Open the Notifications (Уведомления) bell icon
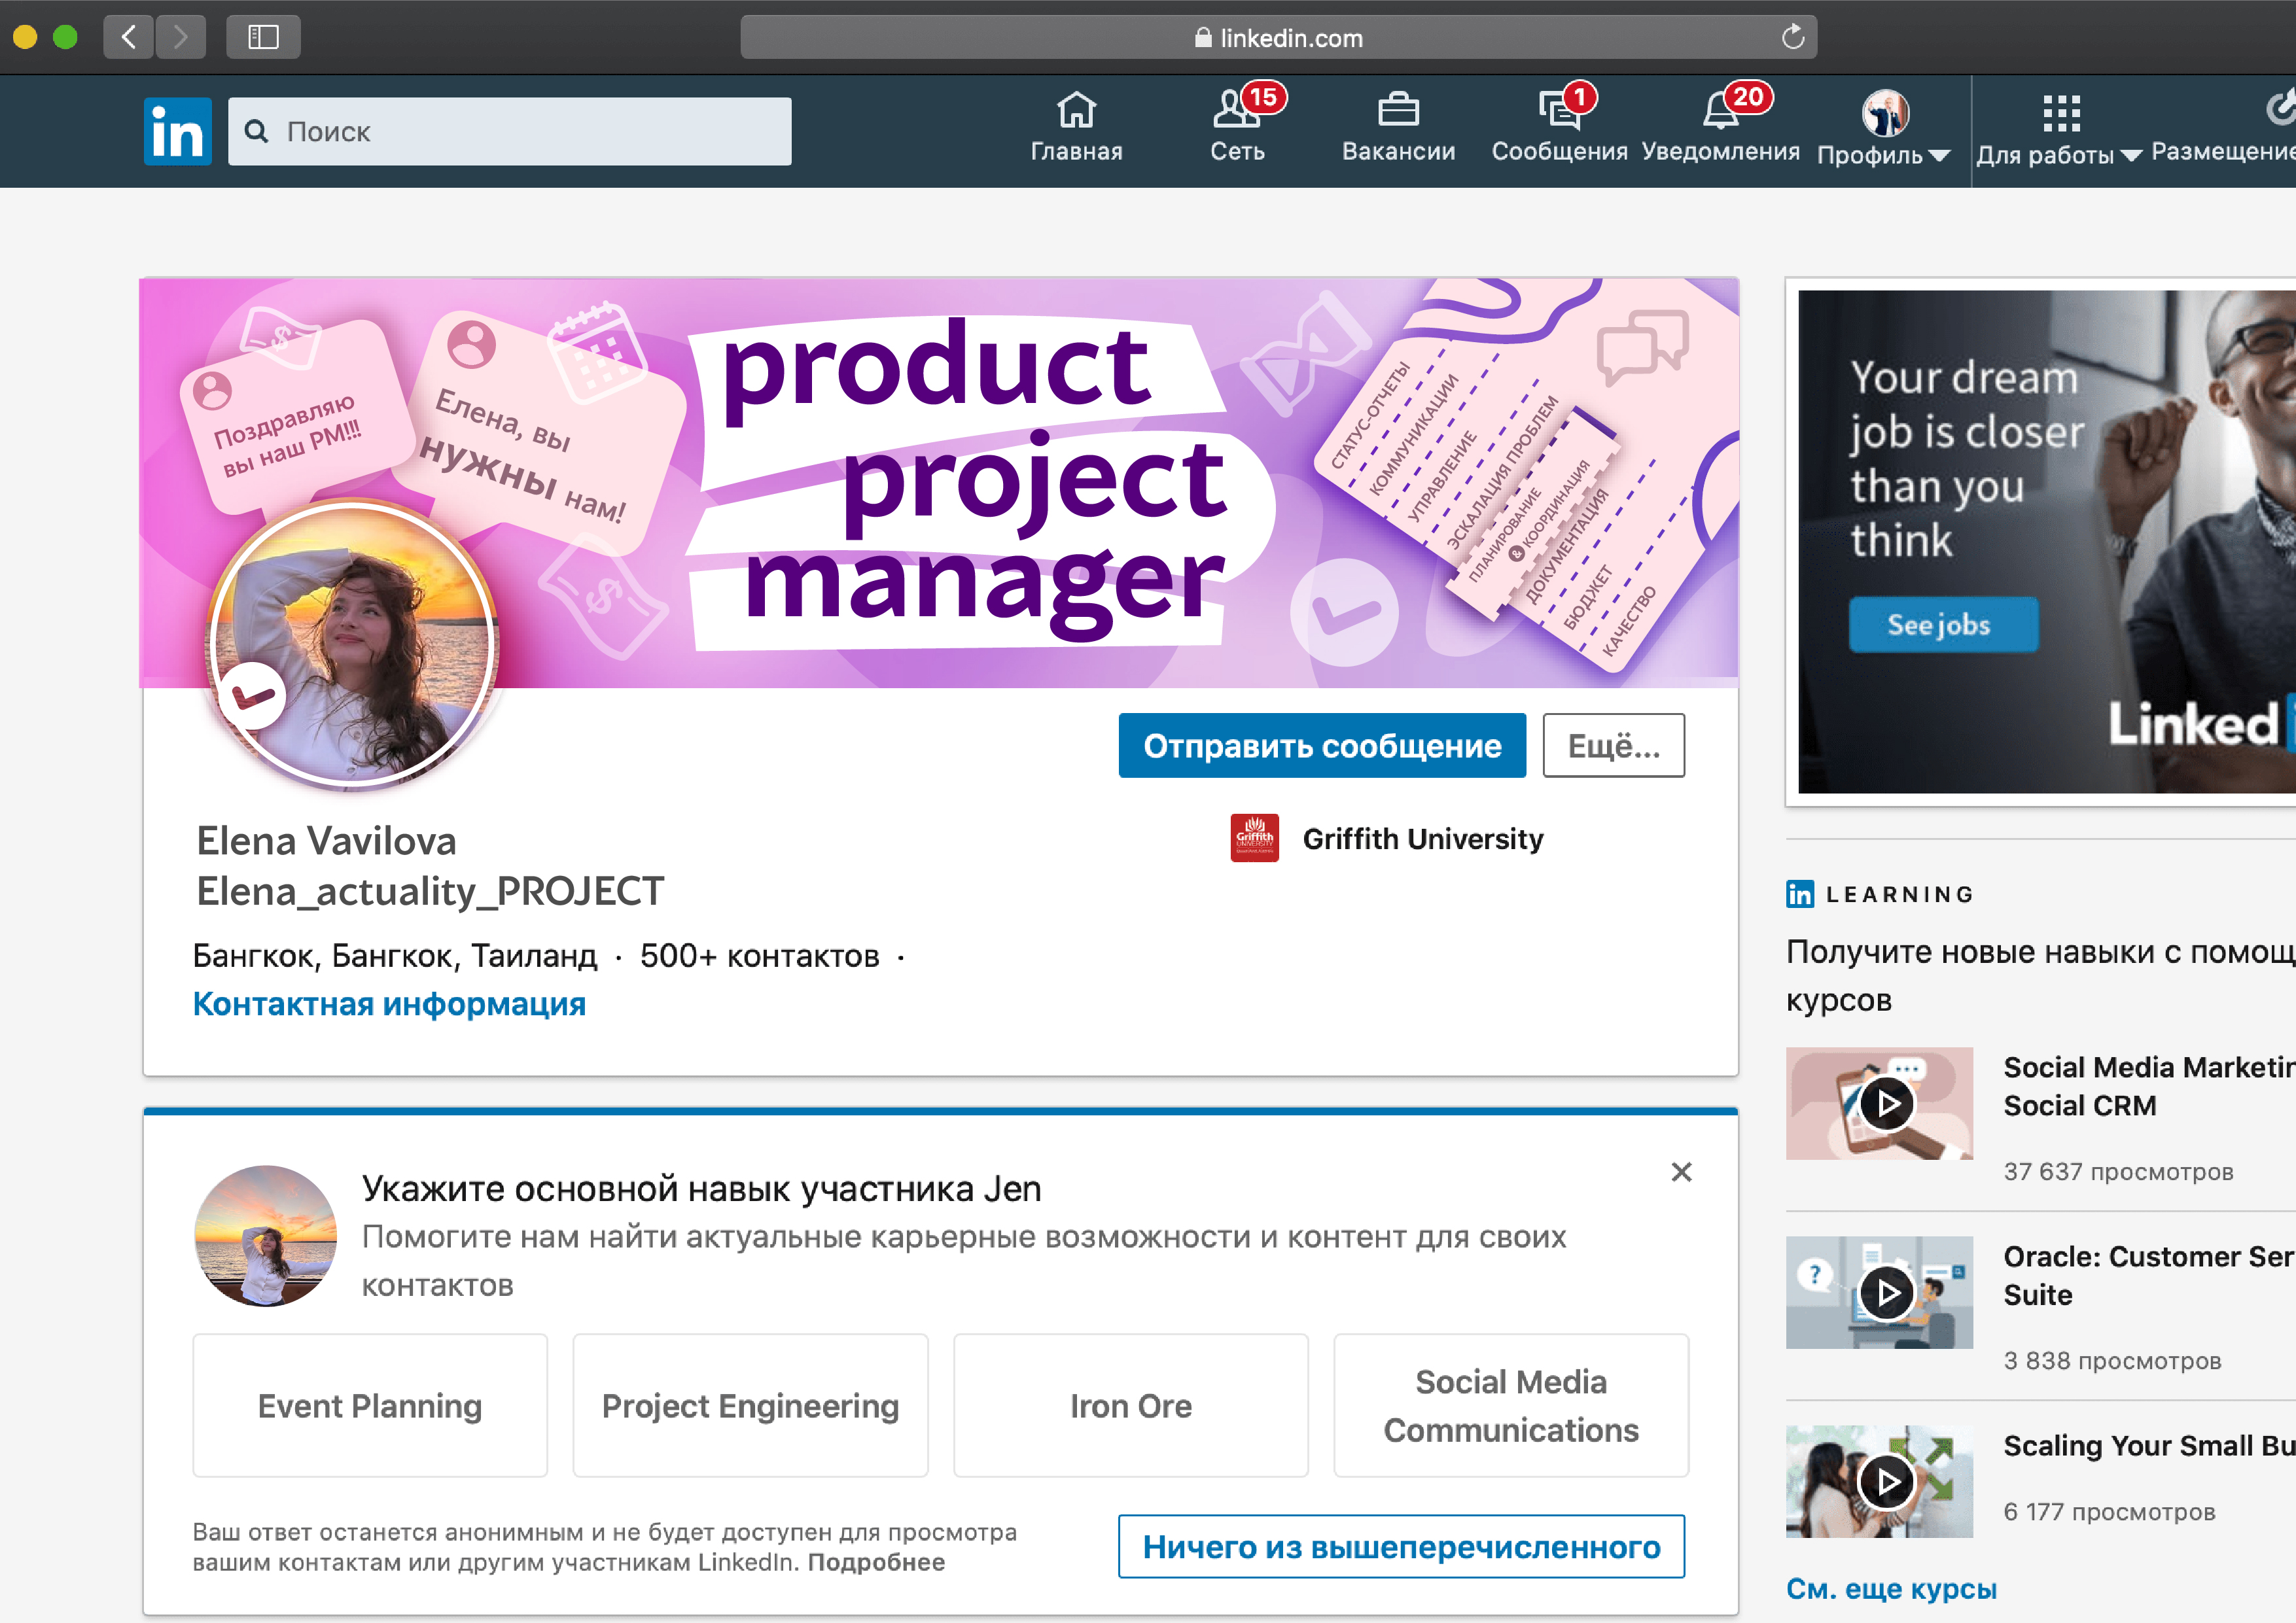 coord(1720,112)
